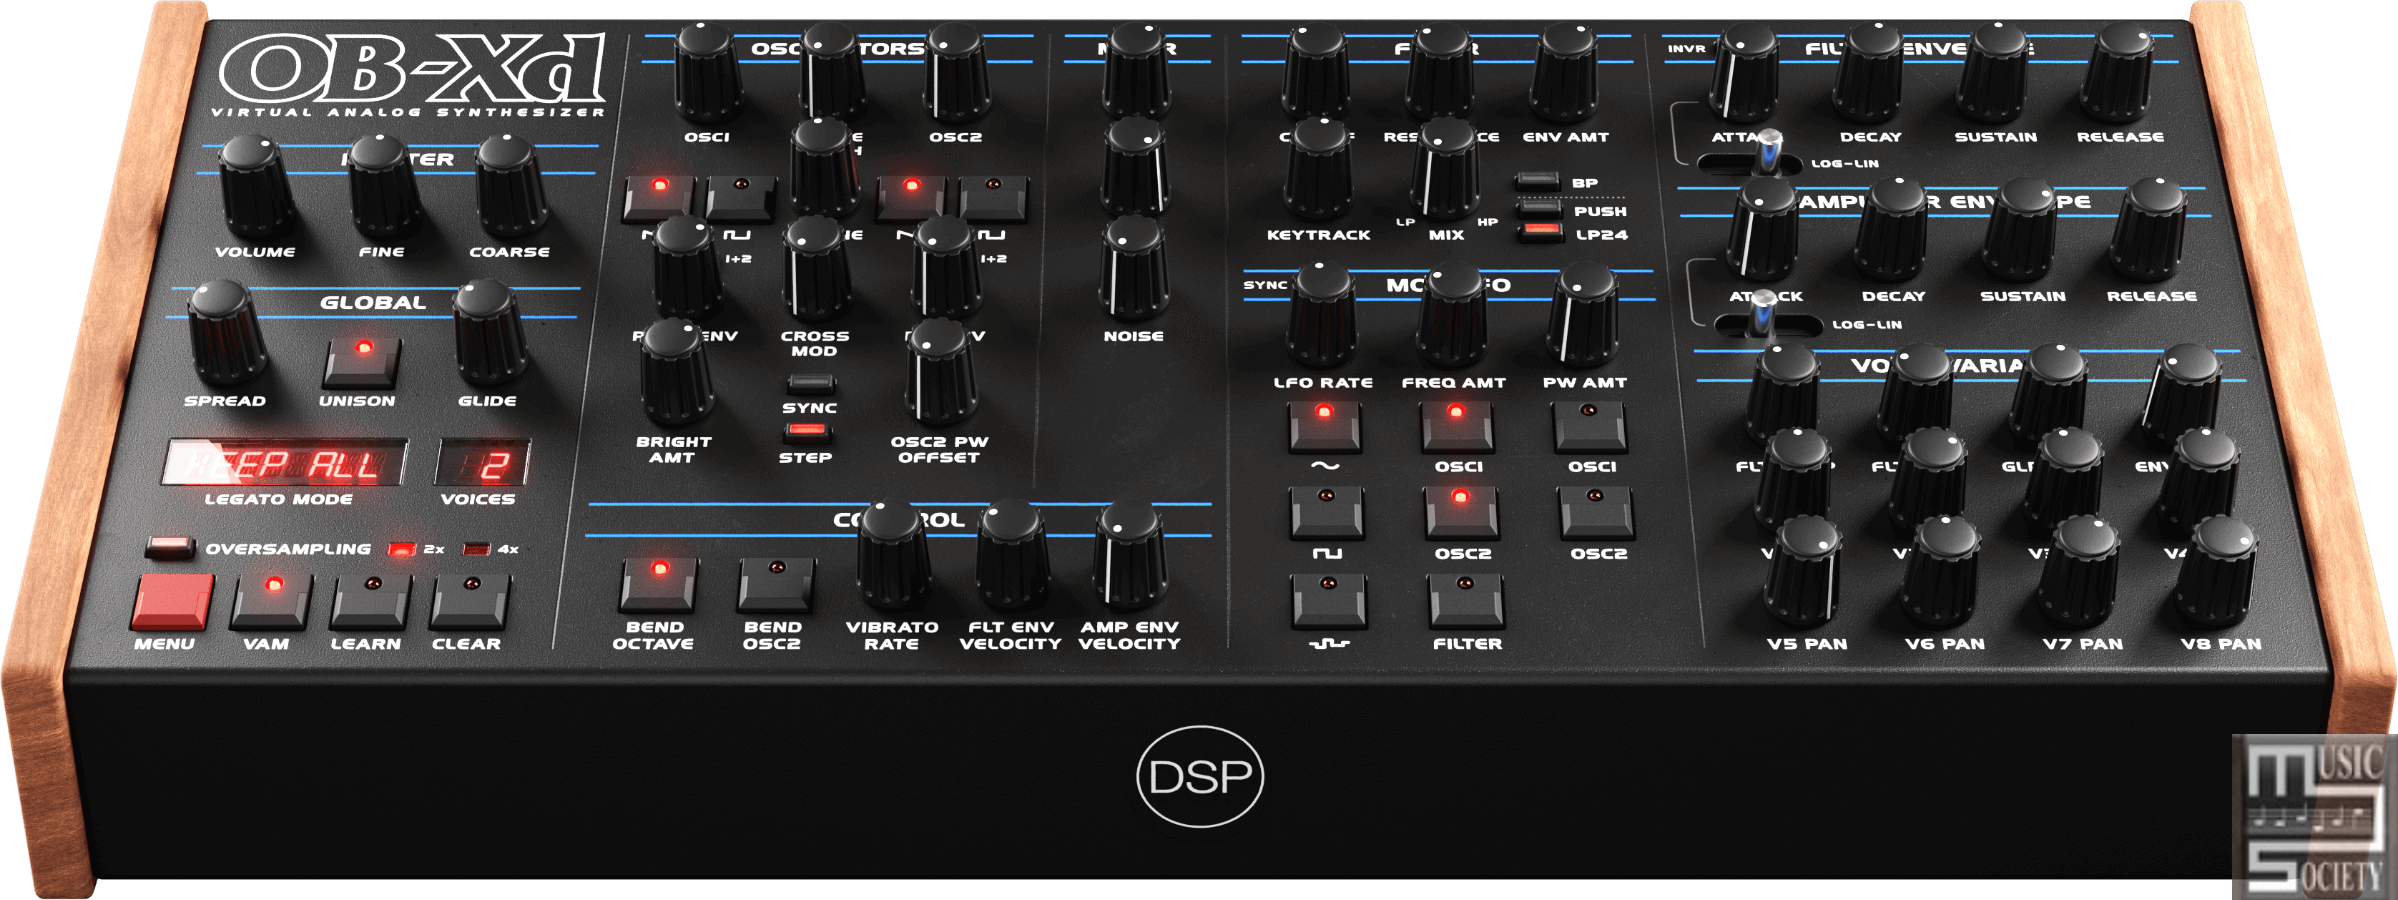Click the filter envelope SUSTAIN knob
2398x900 pixels.
pyautogui.click(x=1994, y=72)
